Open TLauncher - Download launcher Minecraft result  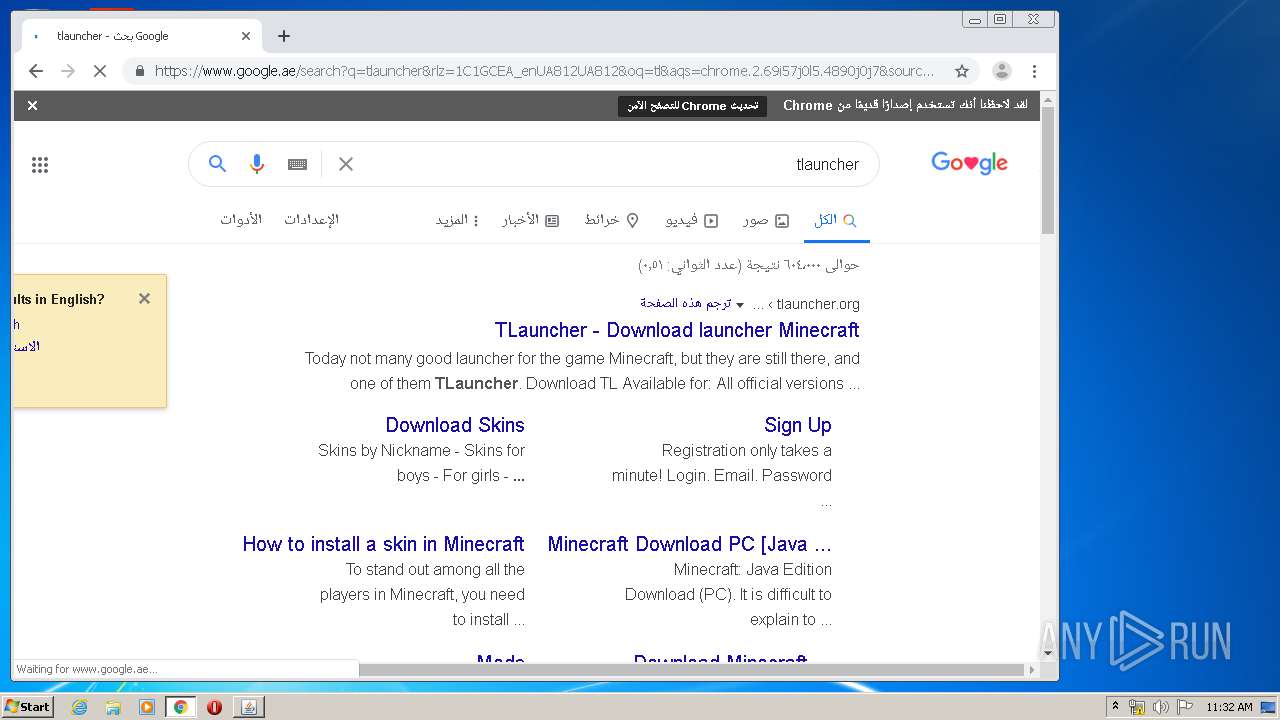677,330
